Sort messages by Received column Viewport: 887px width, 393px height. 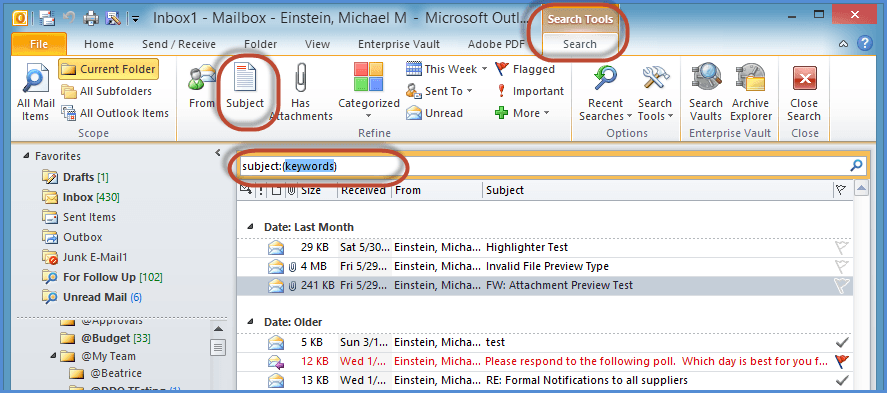tap(365, 191)
